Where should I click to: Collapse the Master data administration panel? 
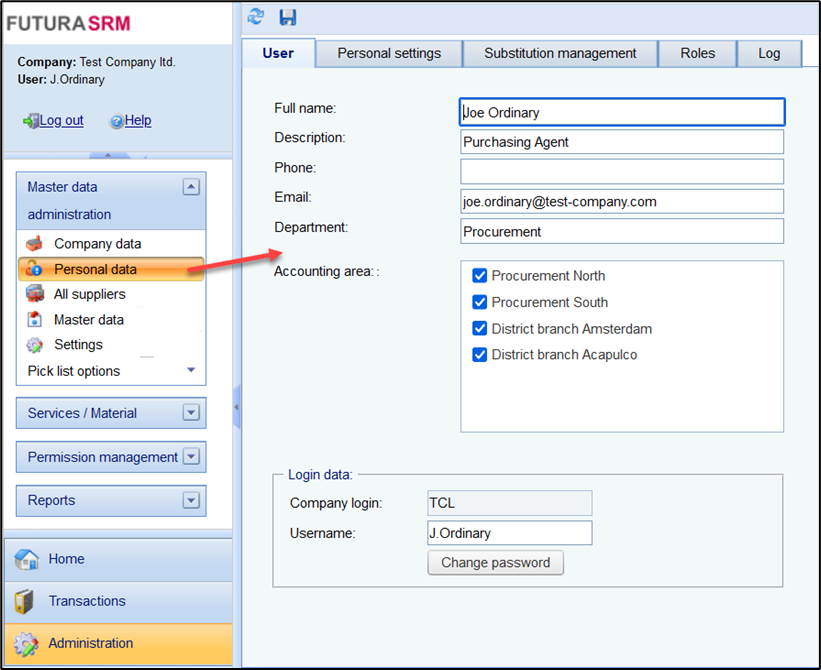[191, 187]
